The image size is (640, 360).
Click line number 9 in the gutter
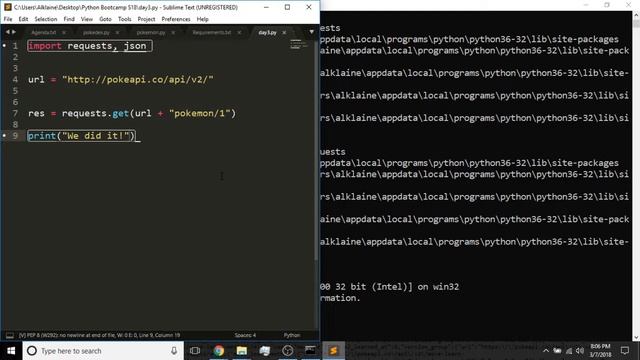[x=15, y=136]
